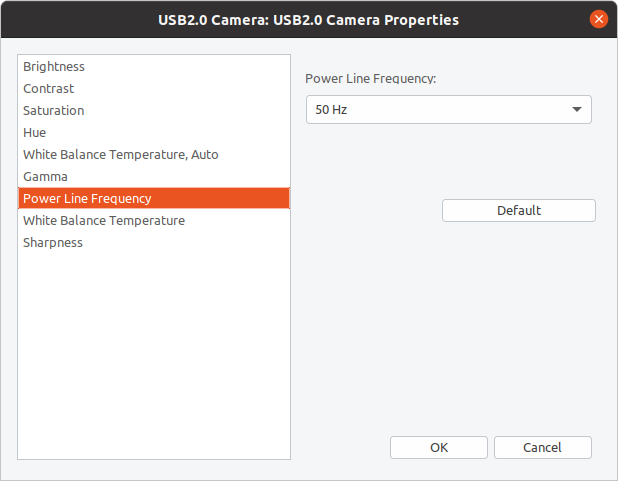Close the camera properties dialog

click(x=598, y=19)
